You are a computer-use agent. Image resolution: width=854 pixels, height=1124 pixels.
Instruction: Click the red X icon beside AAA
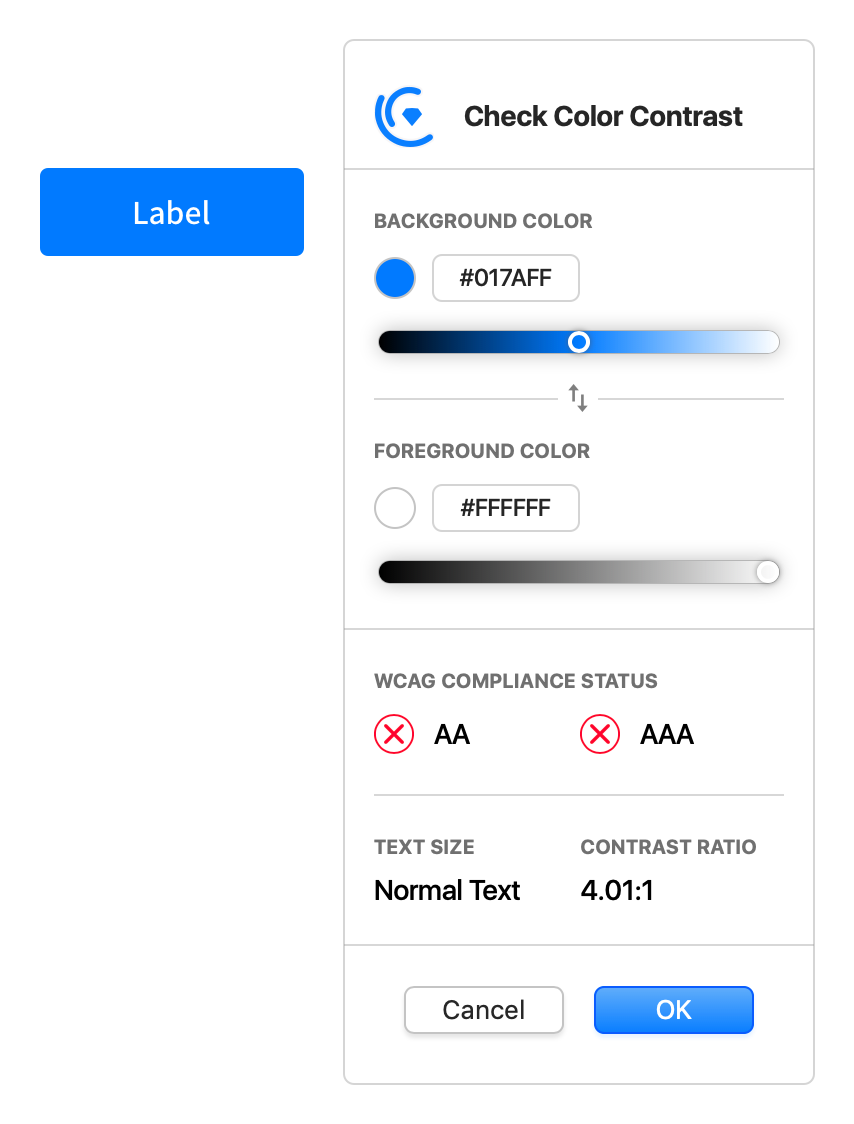click(x=600, y=734)
